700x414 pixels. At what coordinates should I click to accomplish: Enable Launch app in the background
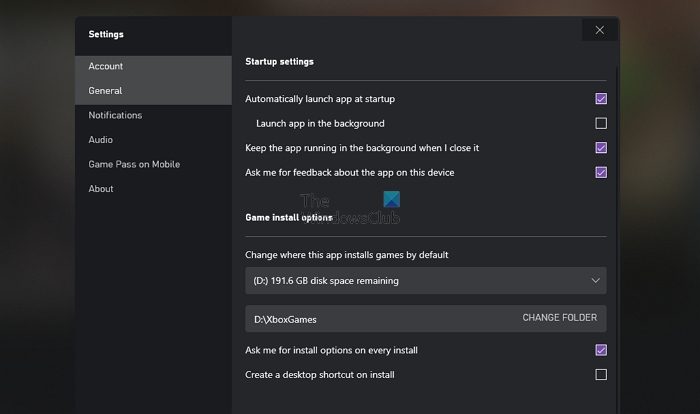click(x=601, y=123)
